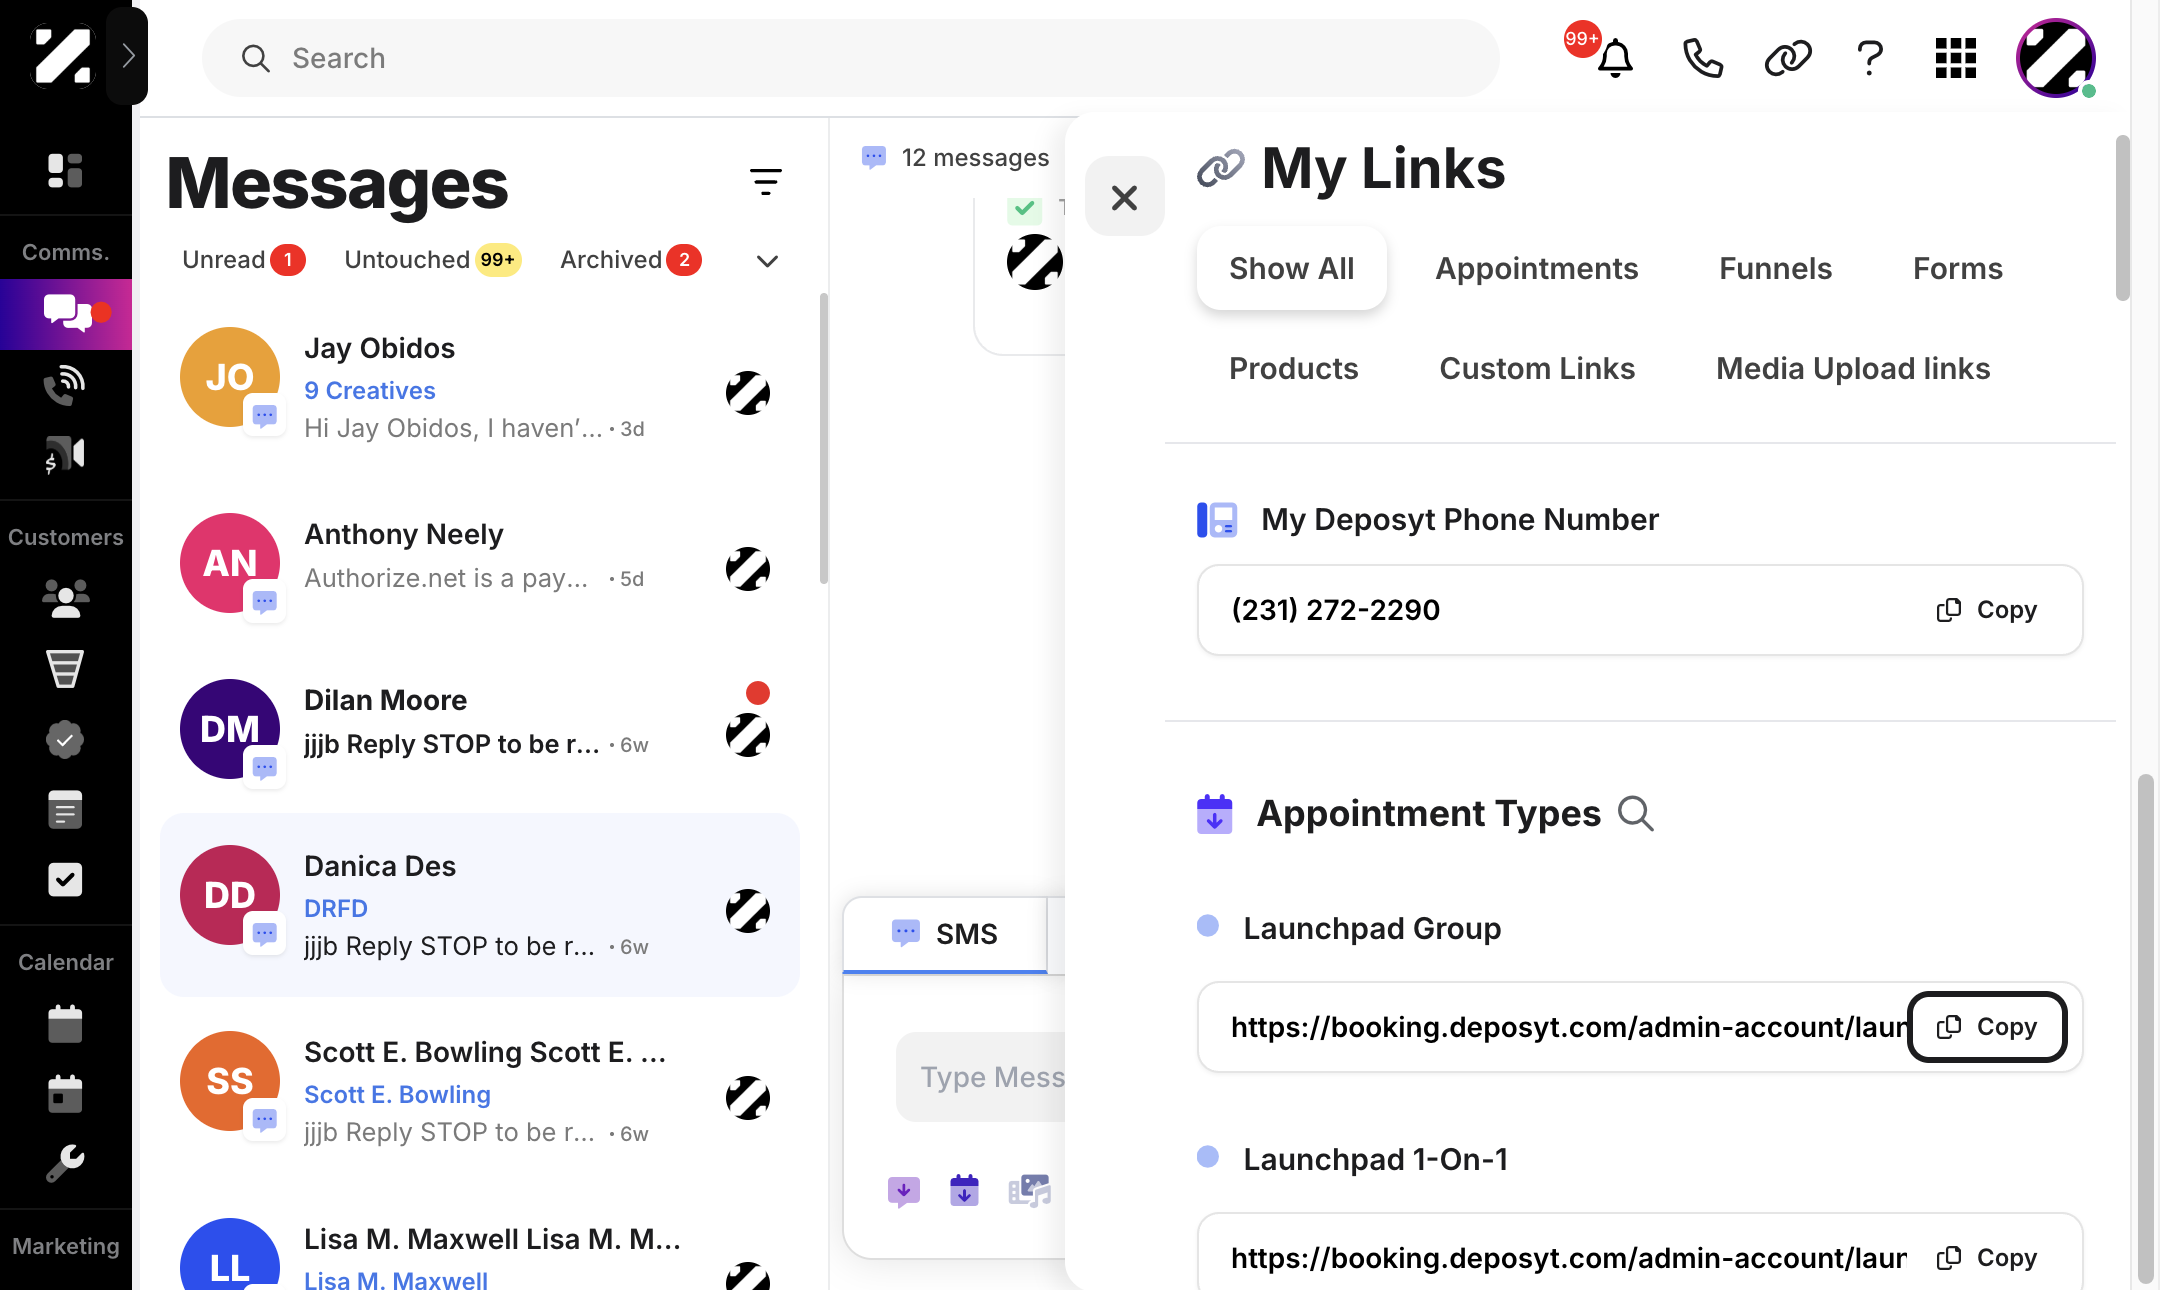Open the tasks checkbox sidebar icon
Viewport: 2160px width, 1290px height.
coord(65,880)
